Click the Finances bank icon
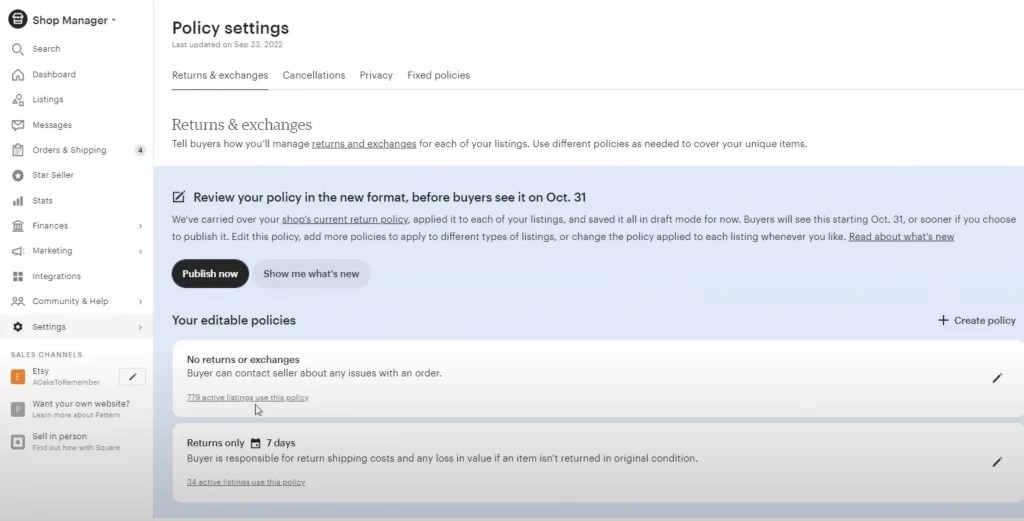The image size is (1024, 521). coord(18,225)
